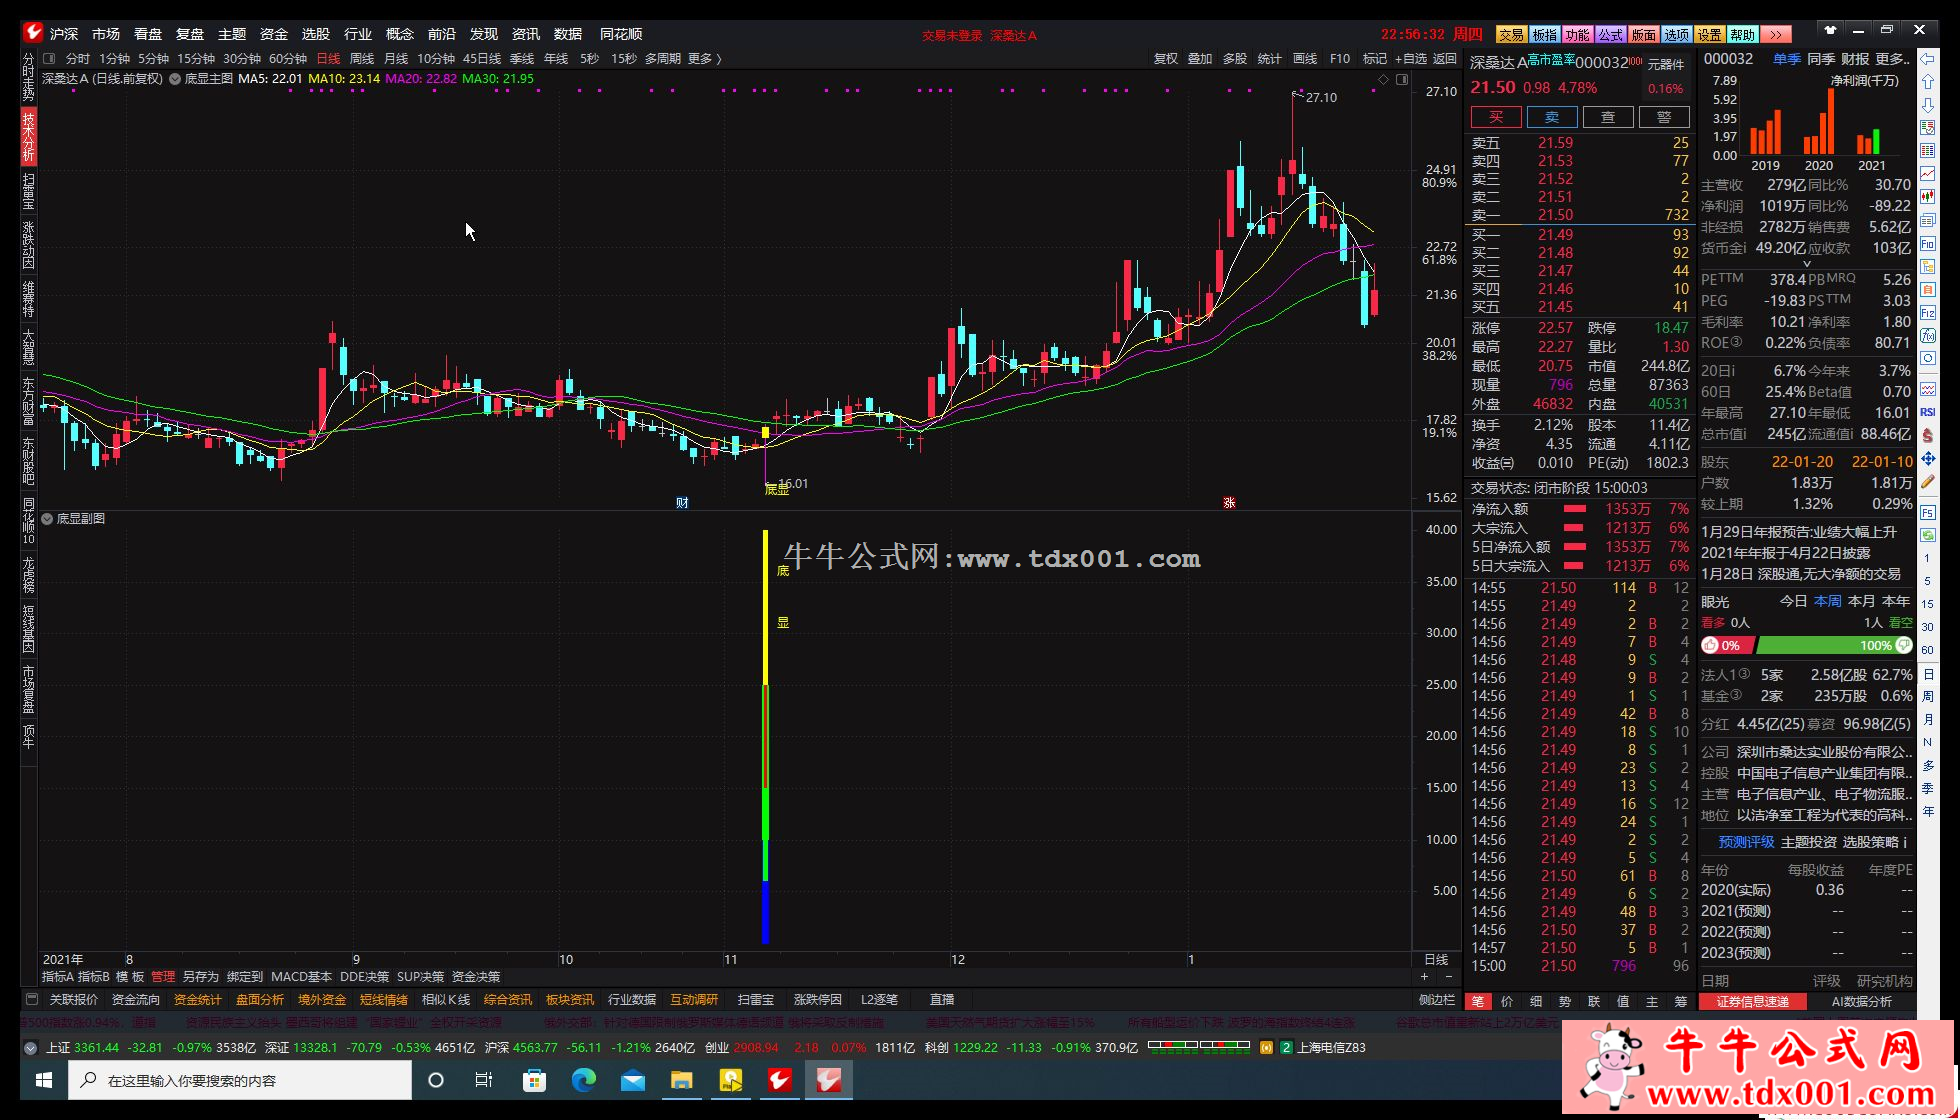Screen dimensions: 1960x1120
Task: Click the RSI indicator icon in right toolbar
Action: pyautogui.click(x=1928, y=412)
